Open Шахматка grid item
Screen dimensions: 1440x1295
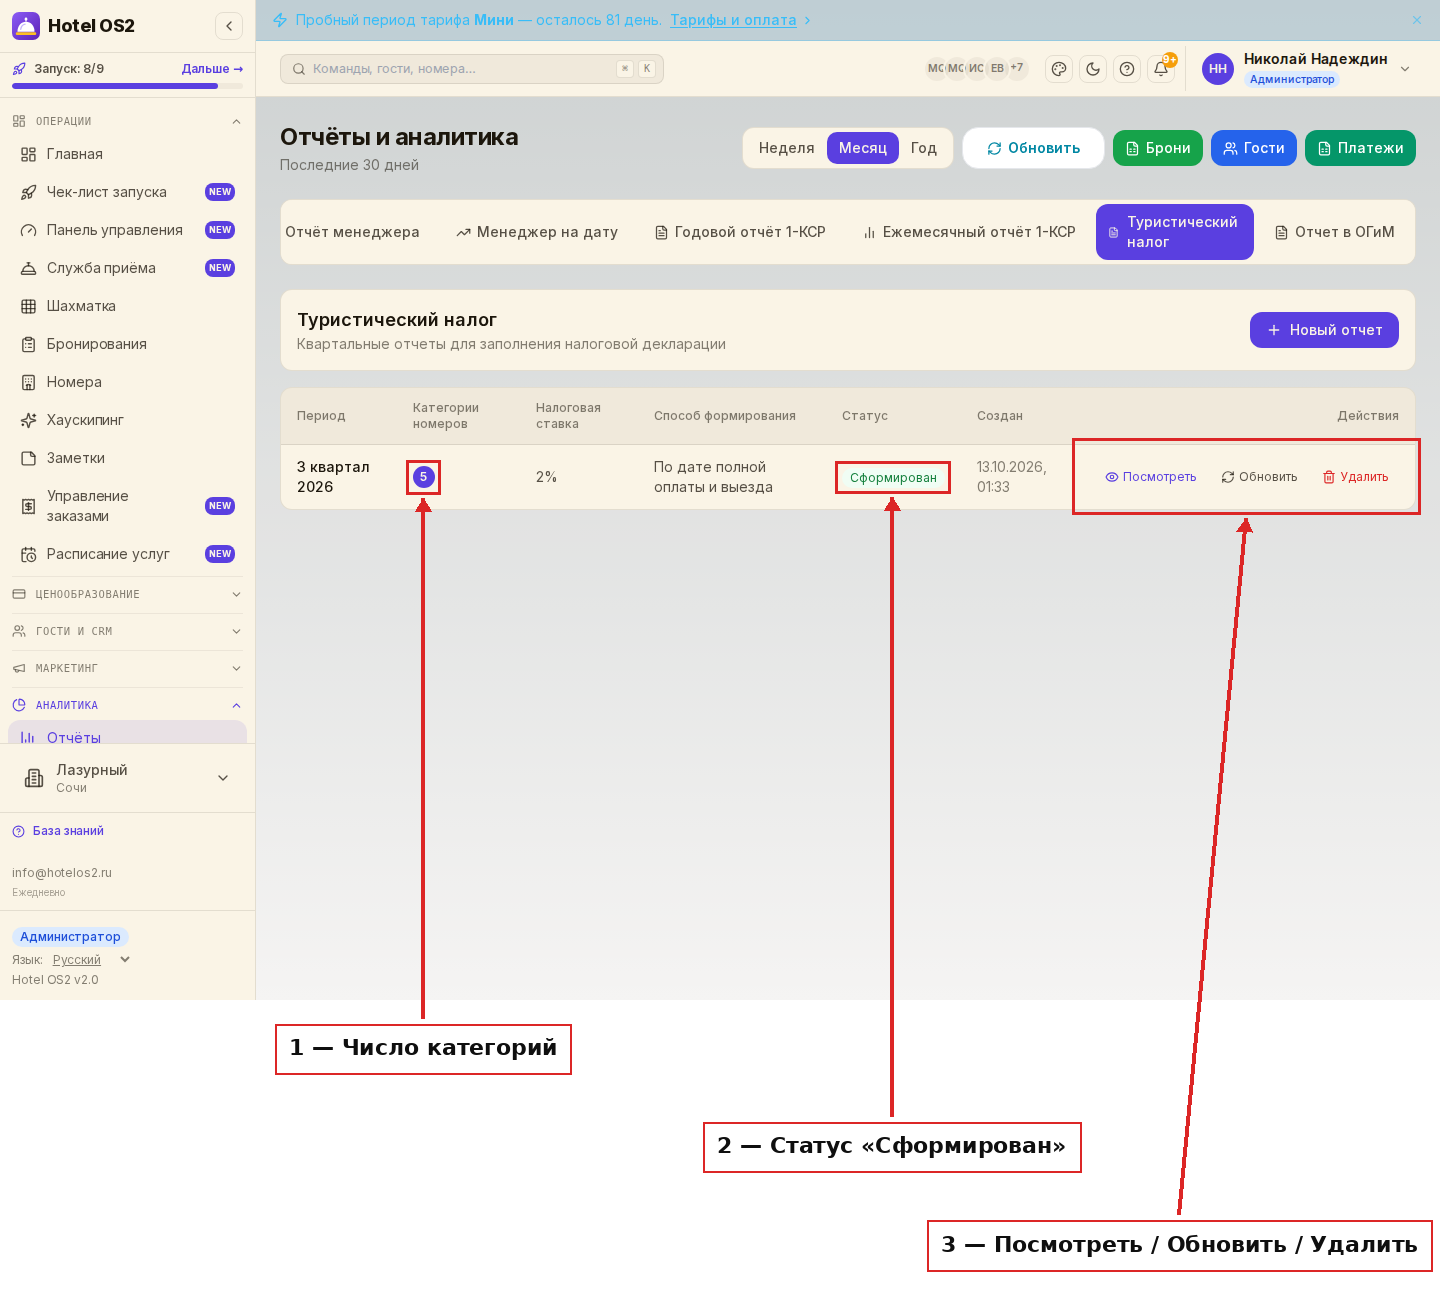coord(128,306)
